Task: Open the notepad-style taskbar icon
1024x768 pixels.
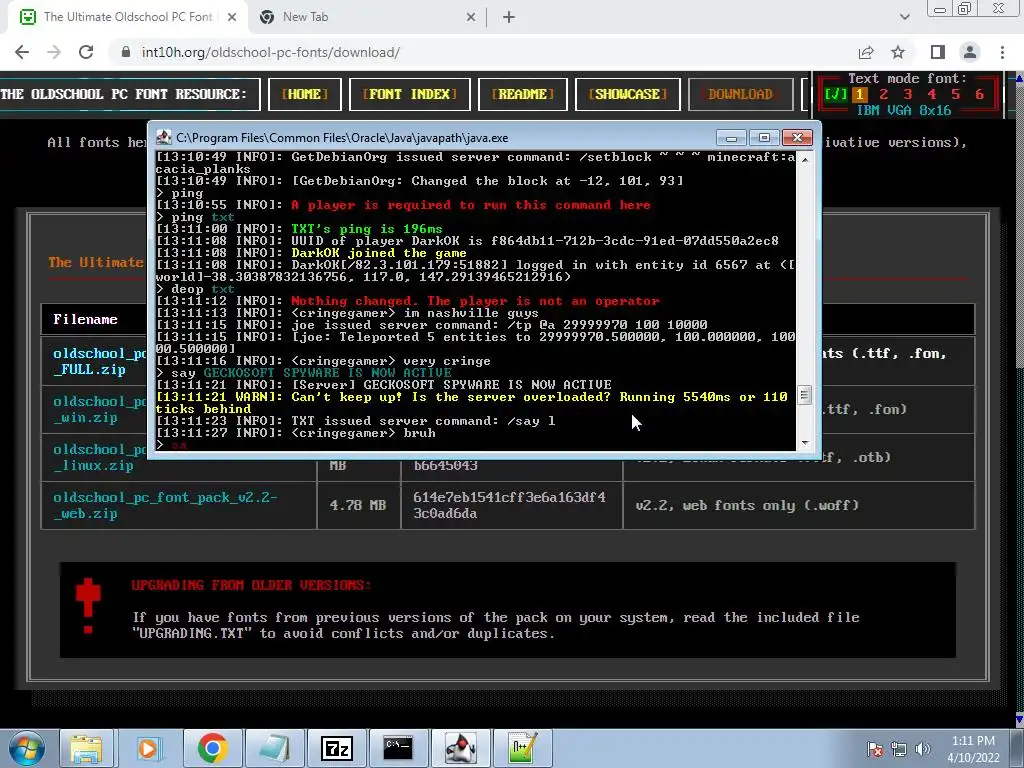Action: (275, 748)
